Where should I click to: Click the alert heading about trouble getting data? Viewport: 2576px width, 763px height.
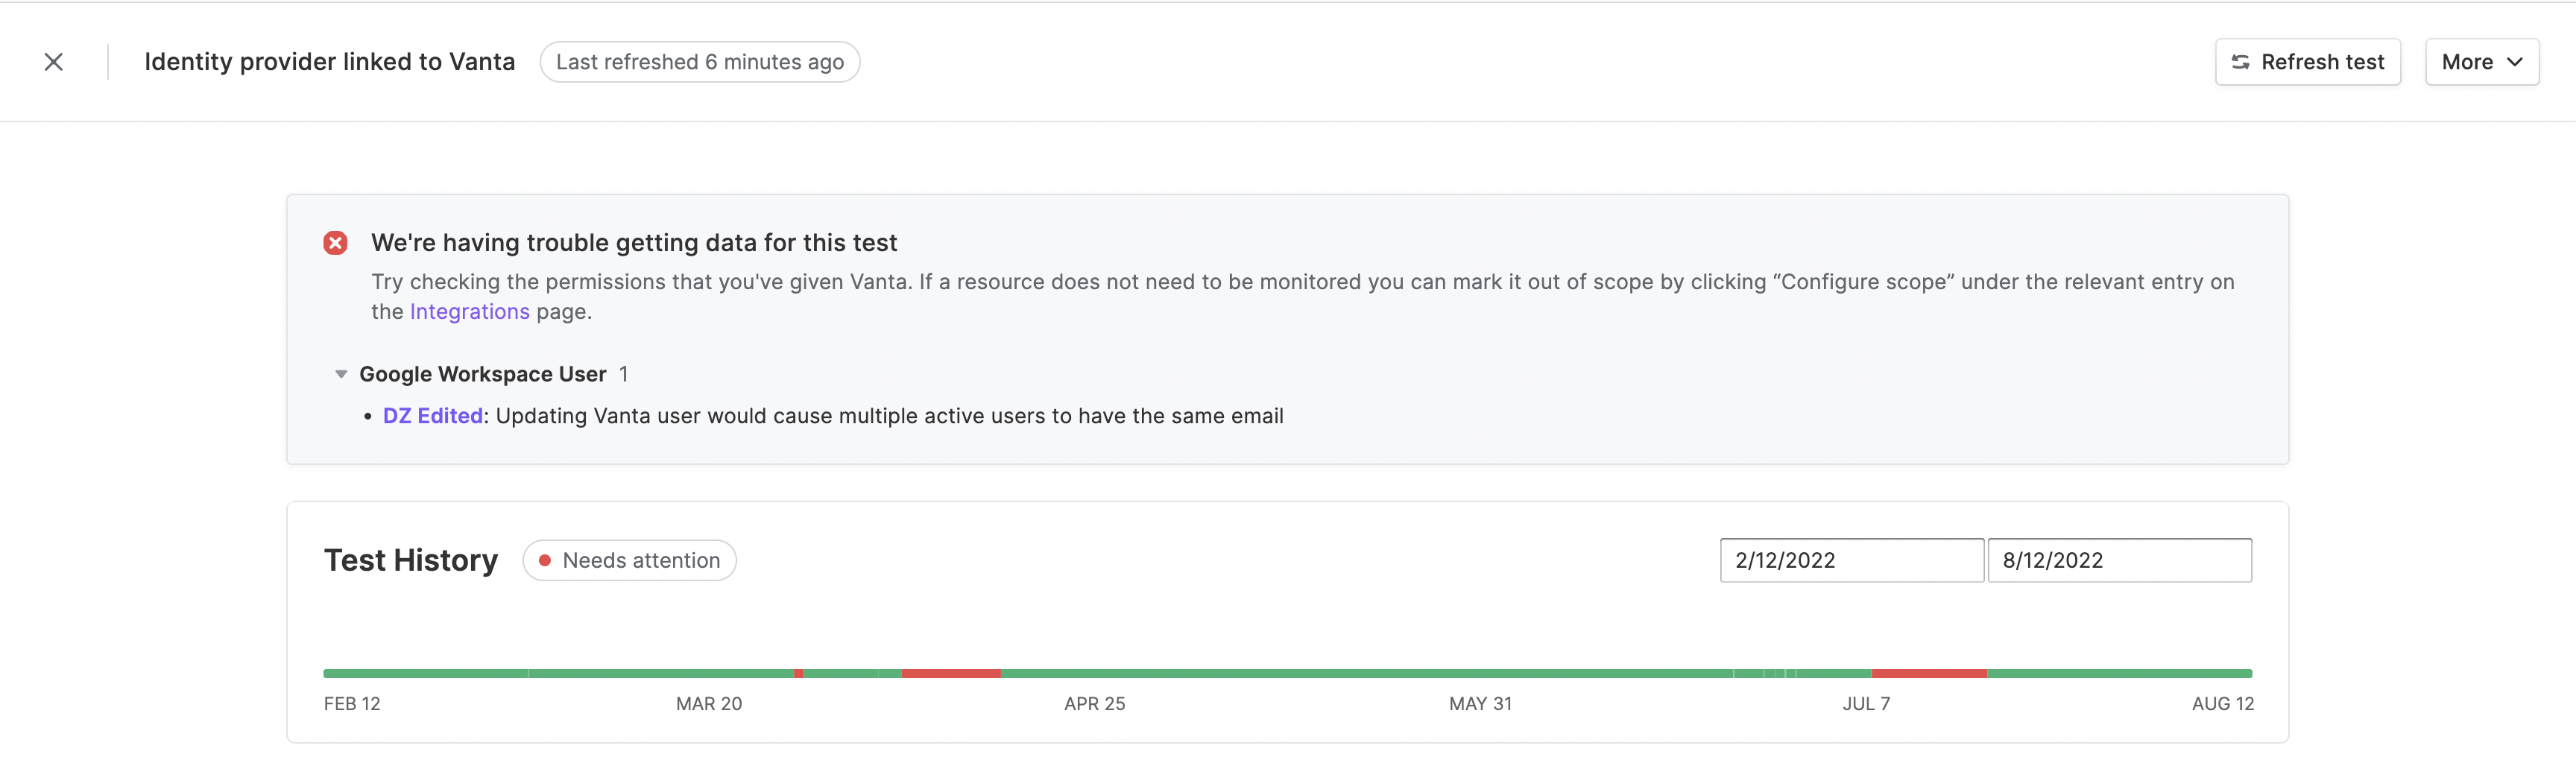pos(634,243)
